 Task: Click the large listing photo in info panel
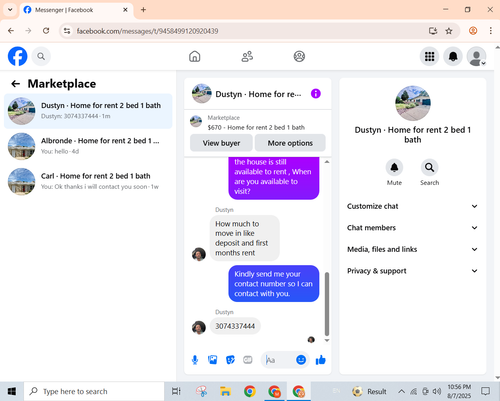[413, 103]
